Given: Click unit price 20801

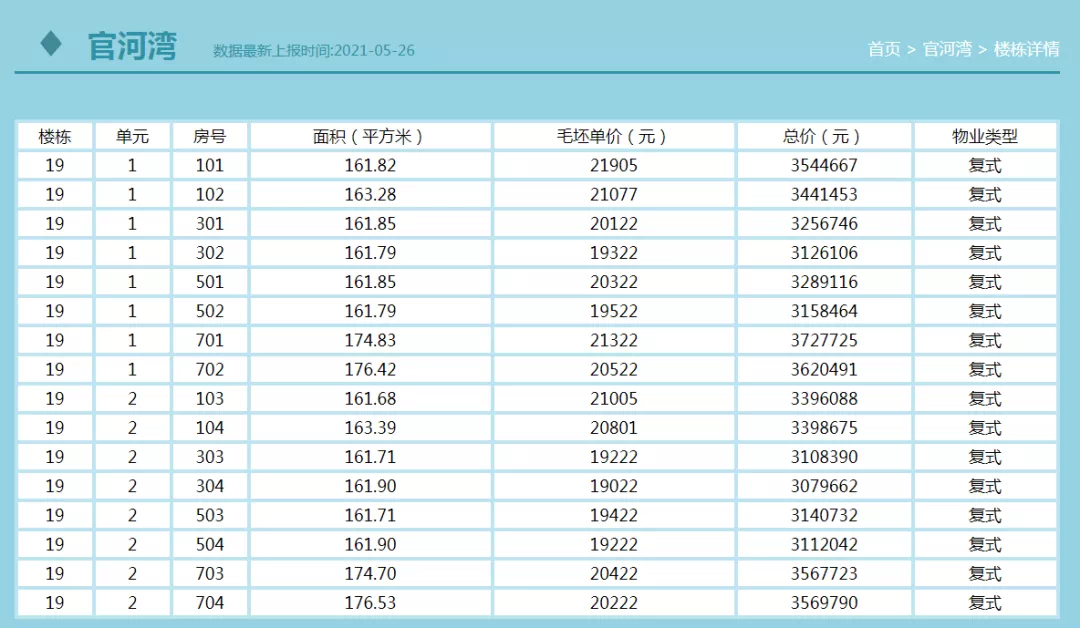Looking at the screenshot, I should [614, 428].
